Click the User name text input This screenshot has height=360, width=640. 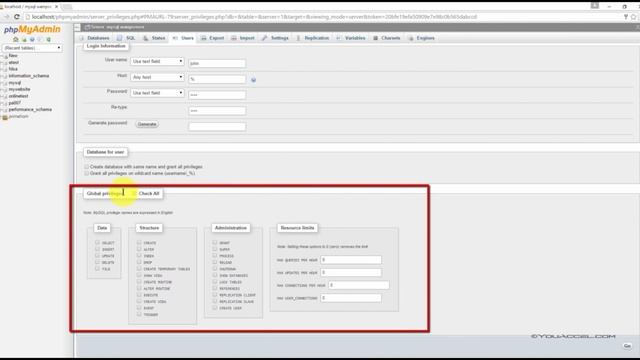point(217,63)
